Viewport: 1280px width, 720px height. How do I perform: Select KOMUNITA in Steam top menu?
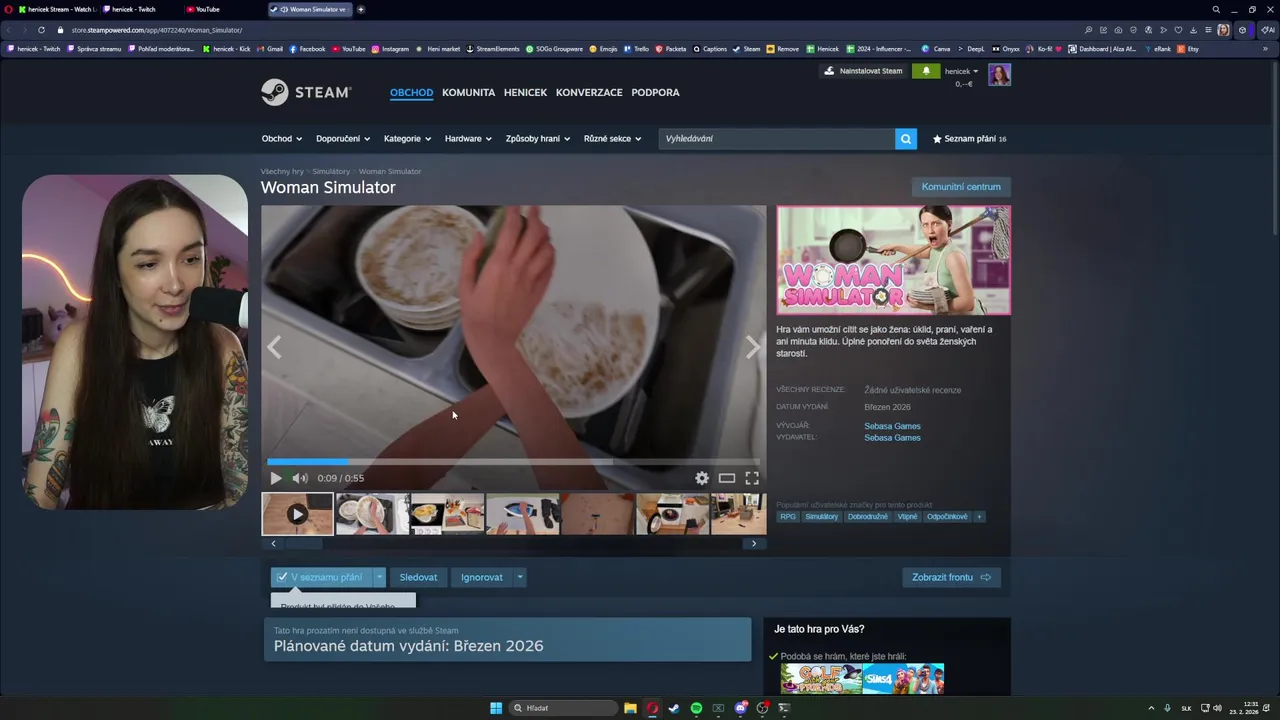point(468,92)
